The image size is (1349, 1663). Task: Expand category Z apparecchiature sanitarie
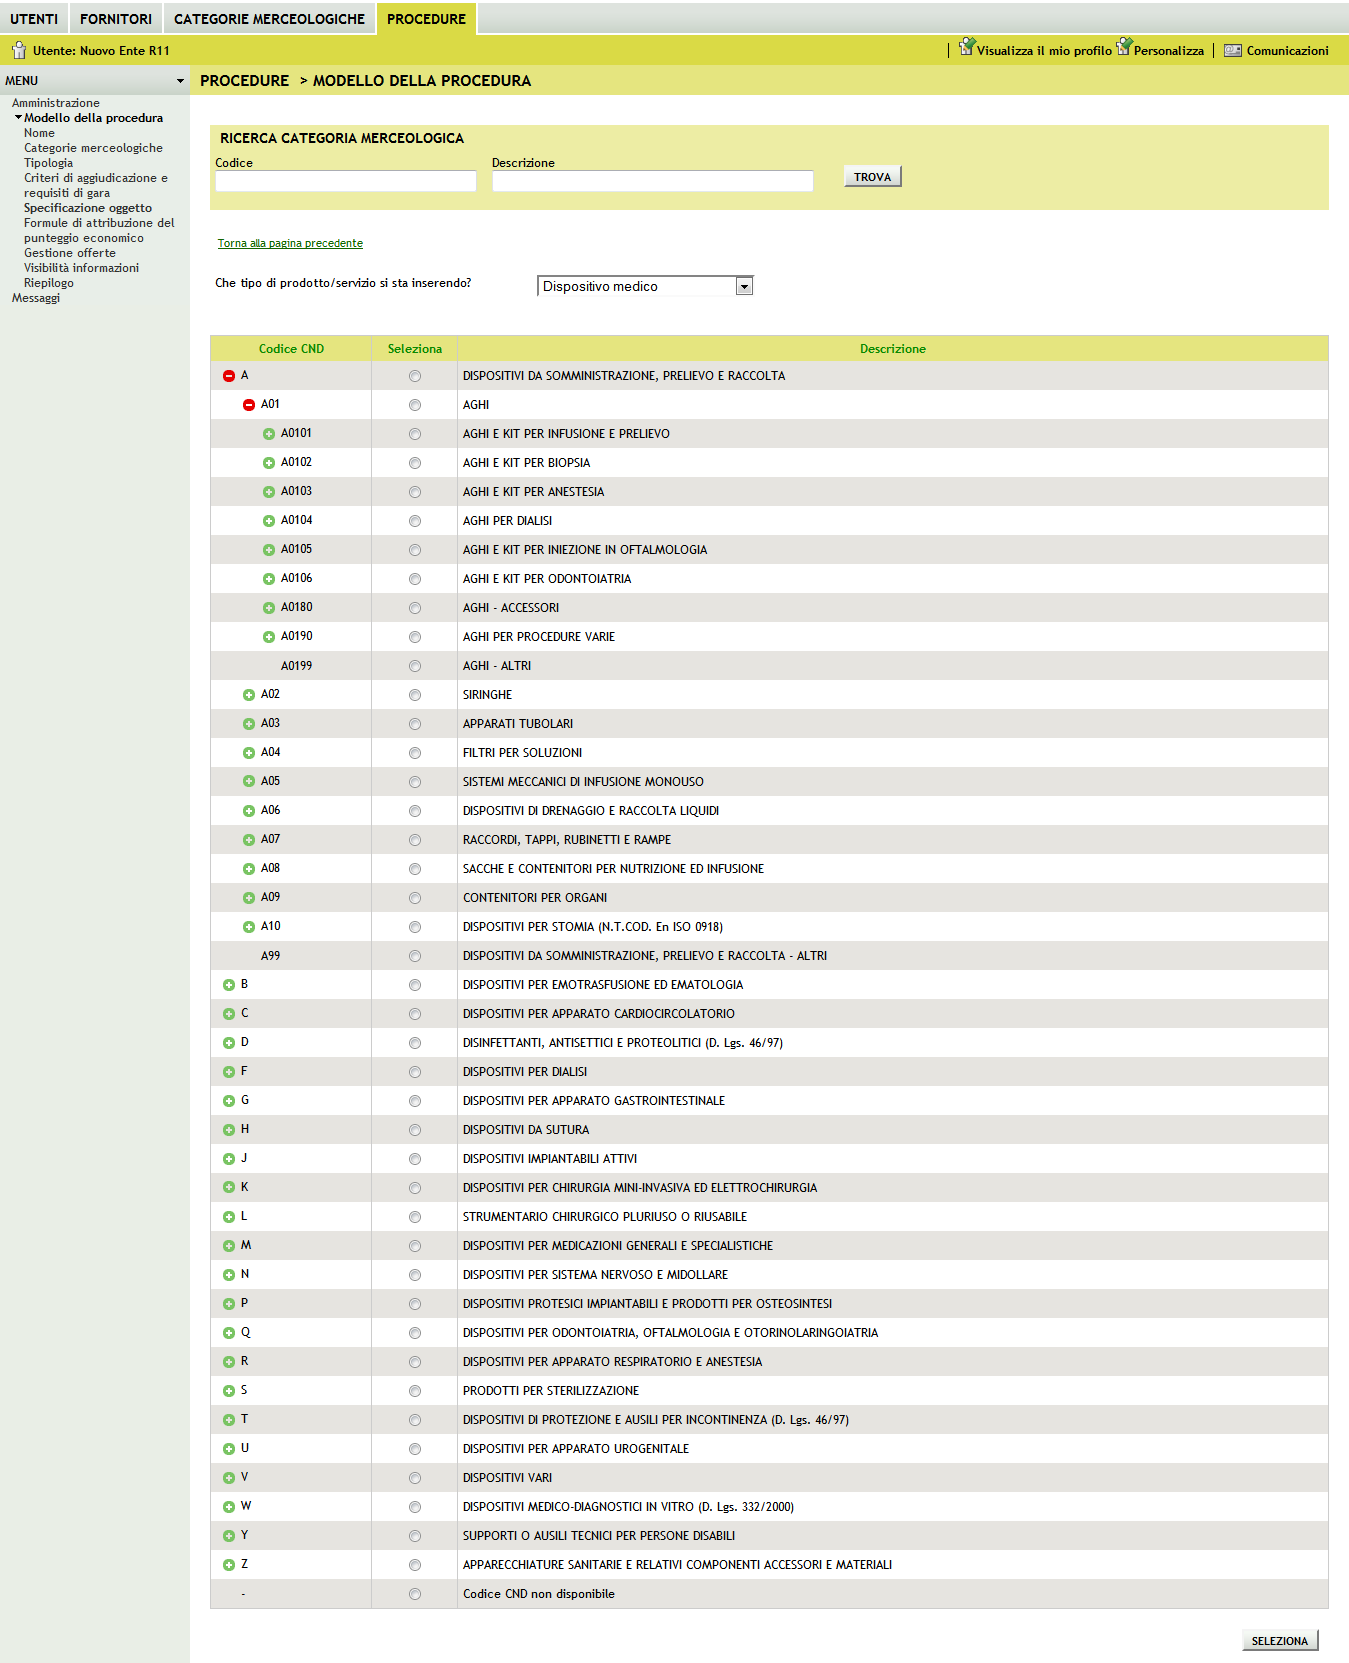[229, 1565]
